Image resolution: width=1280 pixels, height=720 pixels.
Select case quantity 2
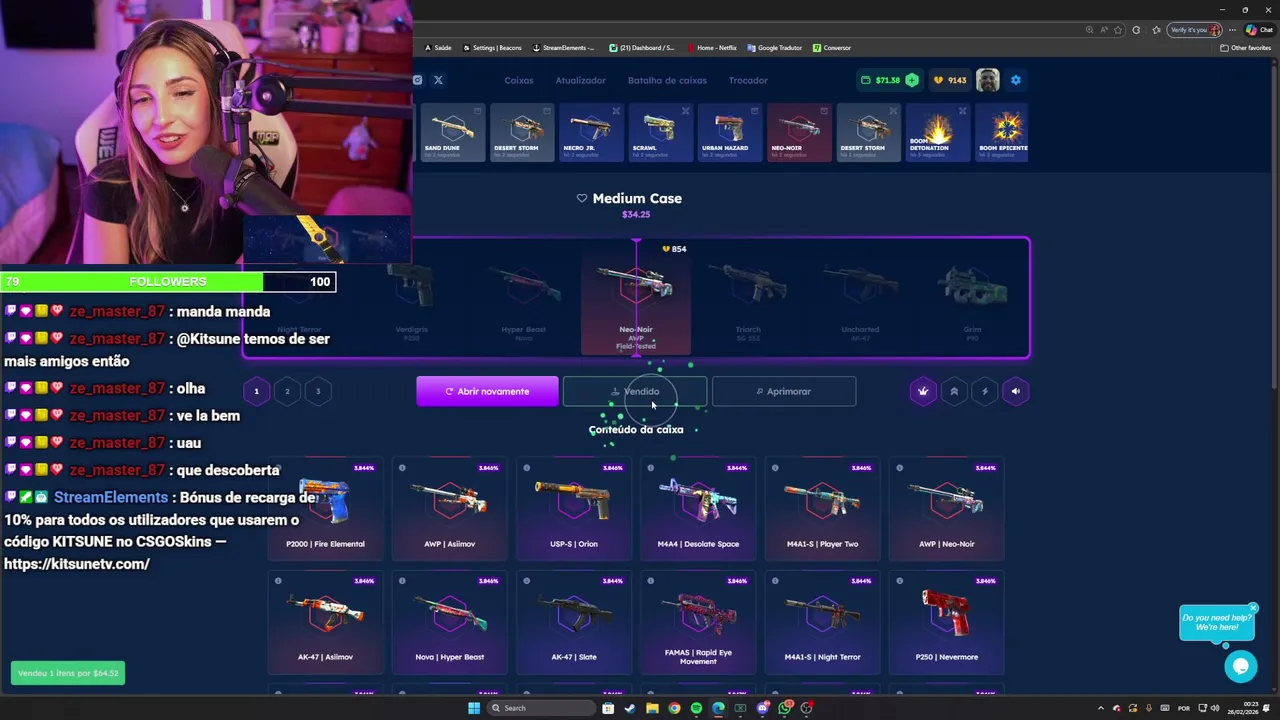287,391
